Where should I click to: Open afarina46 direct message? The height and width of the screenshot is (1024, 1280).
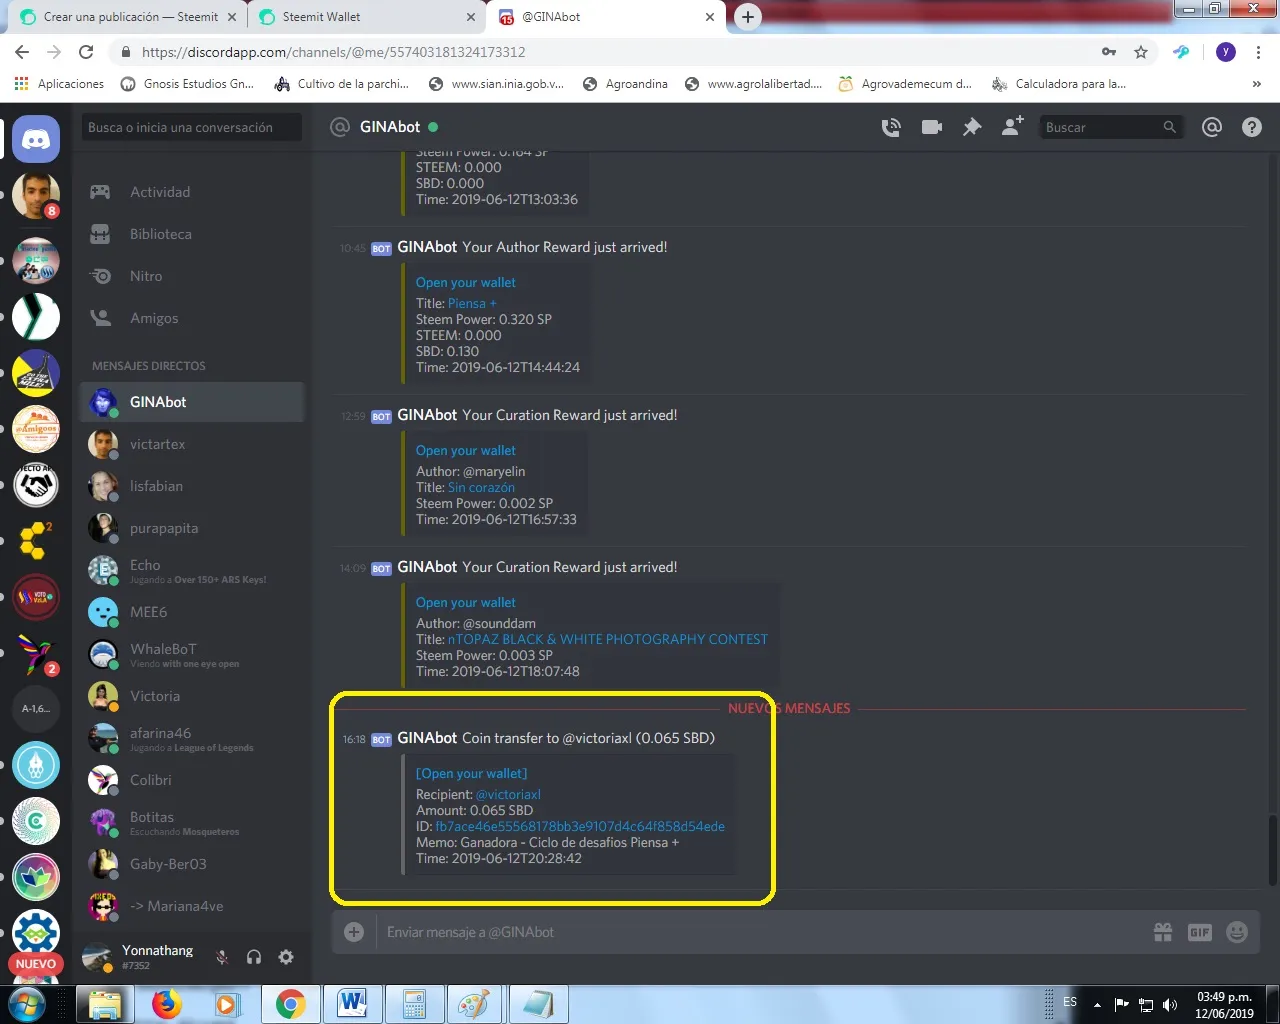click(191, 738)
